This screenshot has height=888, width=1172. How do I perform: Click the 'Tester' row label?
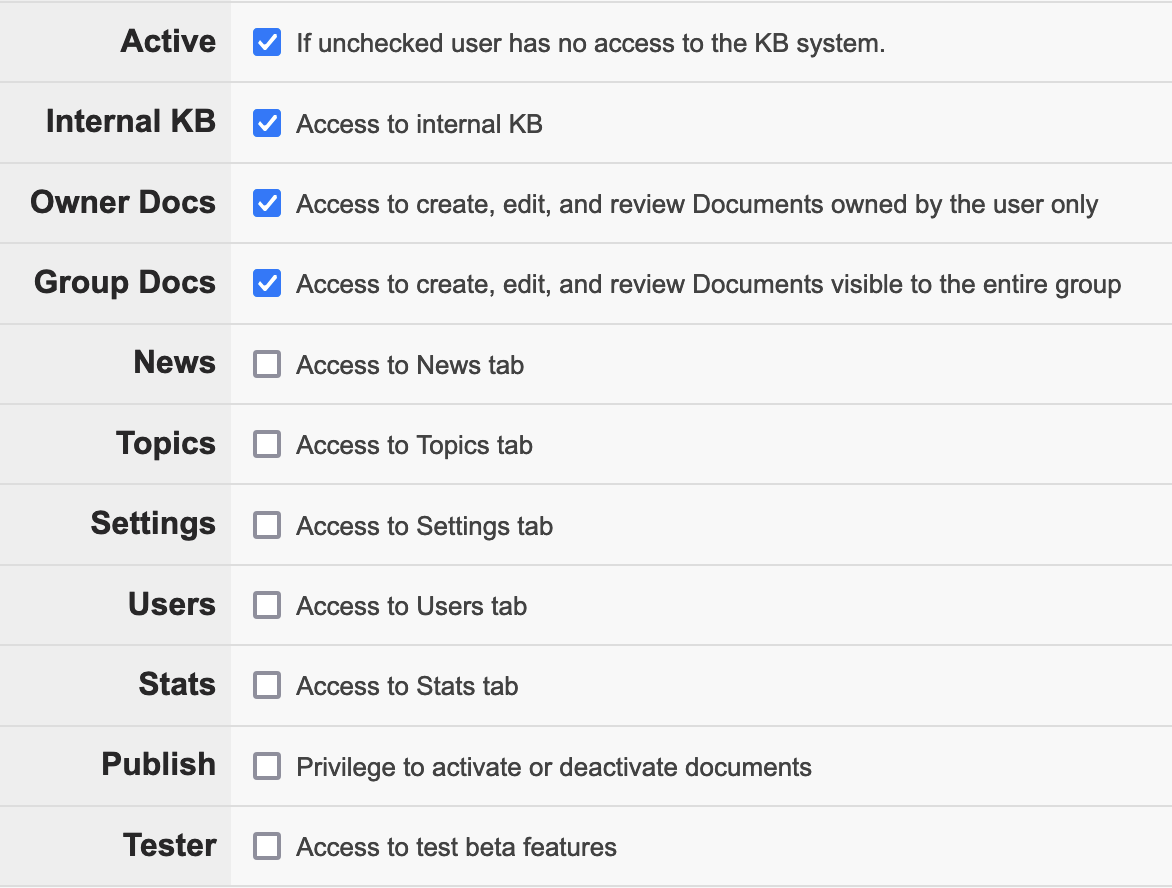170,845
